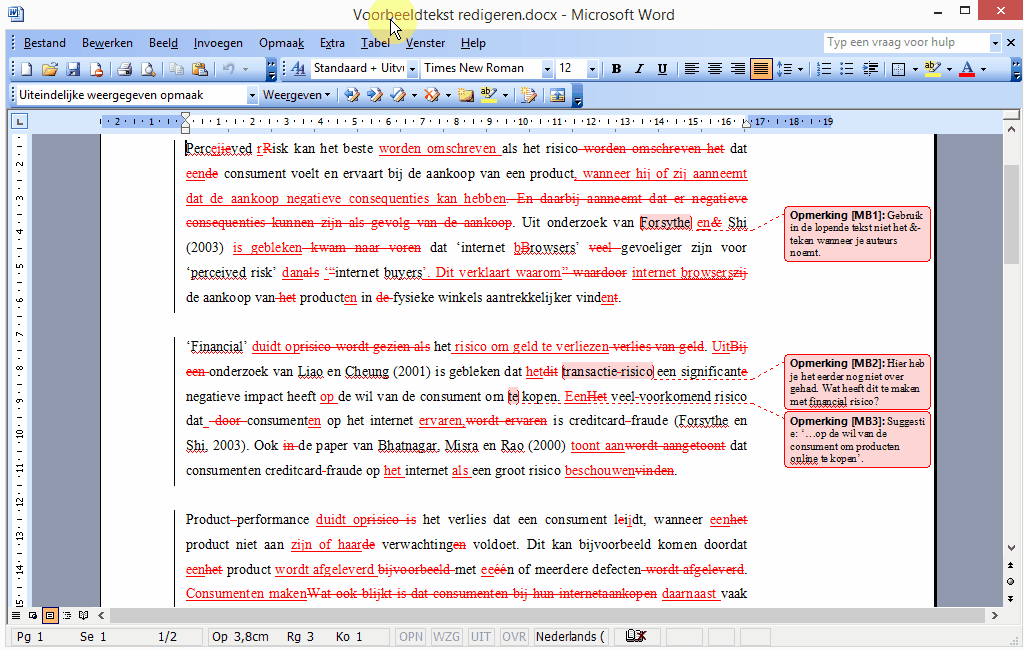
Task: Open line spacing dropdown arrow
Action: pyautogui.click(x=801, y=69)
